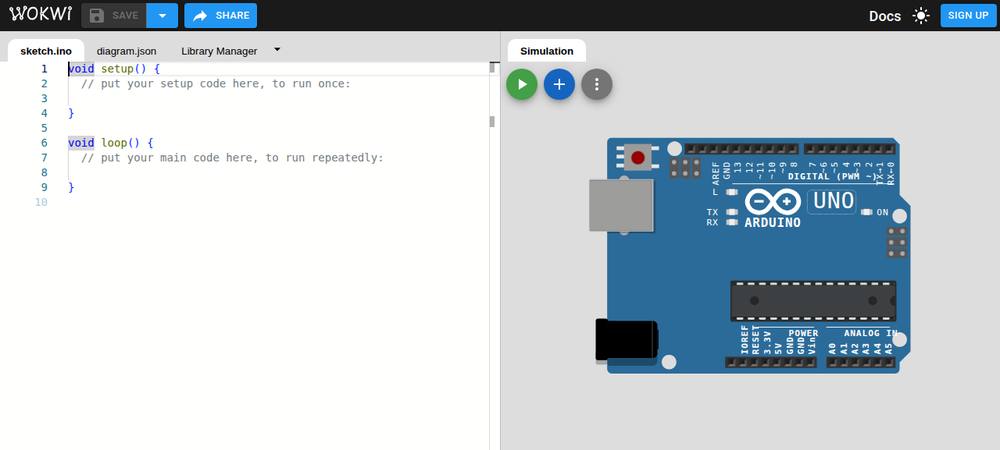Open the save options dropdown arrow
1000x450 pixels.
tap(162, 15)
